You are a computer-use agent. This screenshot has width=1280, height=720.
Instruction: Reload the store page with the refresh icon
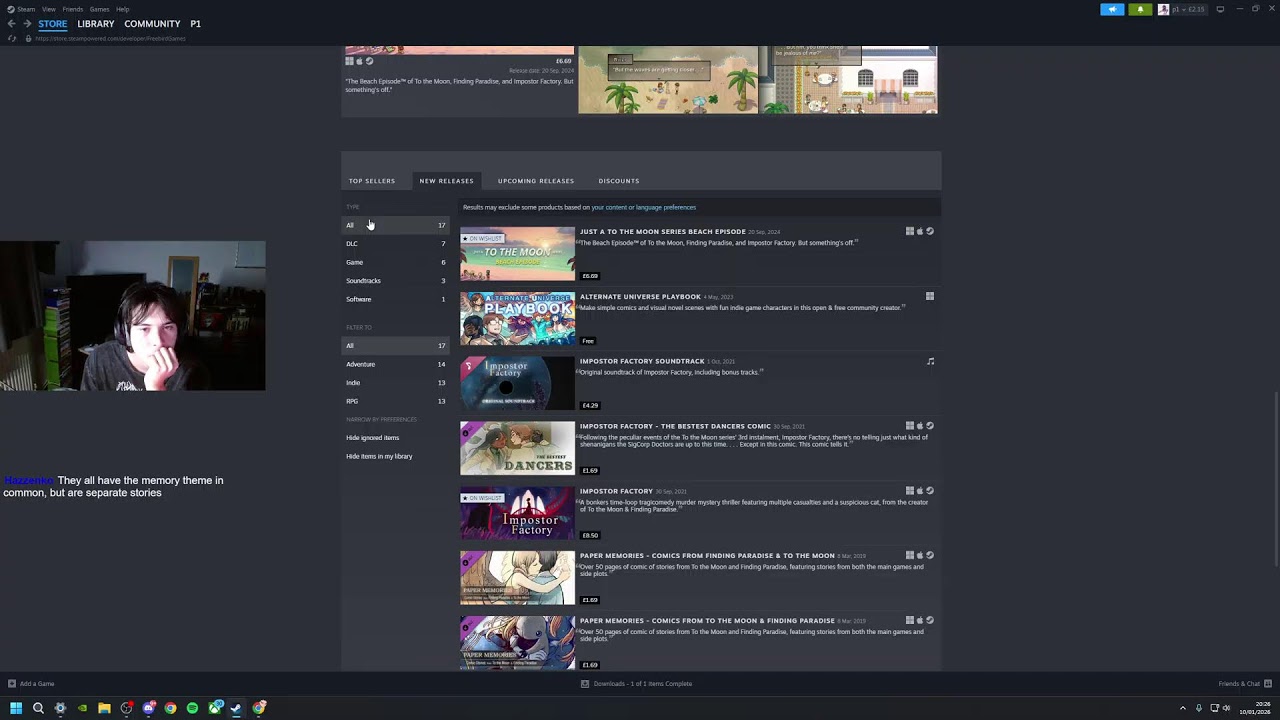click(12, 39)
